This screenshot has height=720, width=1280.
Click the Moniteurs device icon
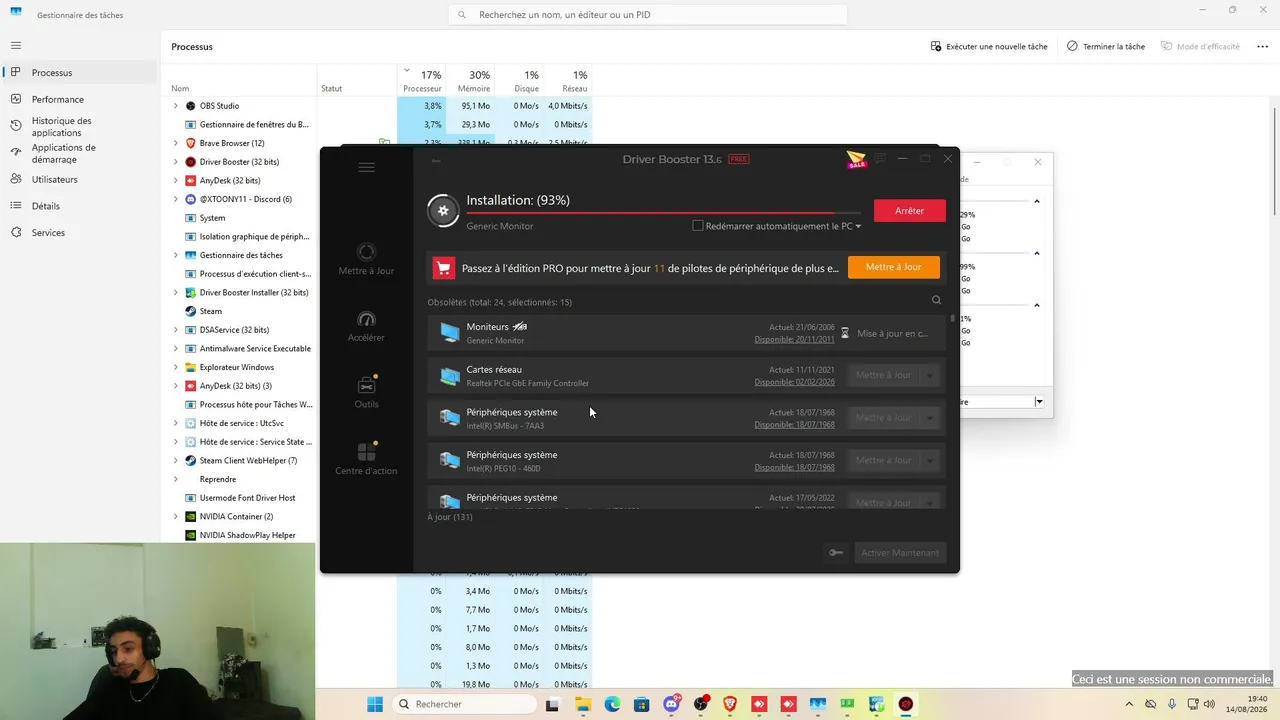pos(450,333)
